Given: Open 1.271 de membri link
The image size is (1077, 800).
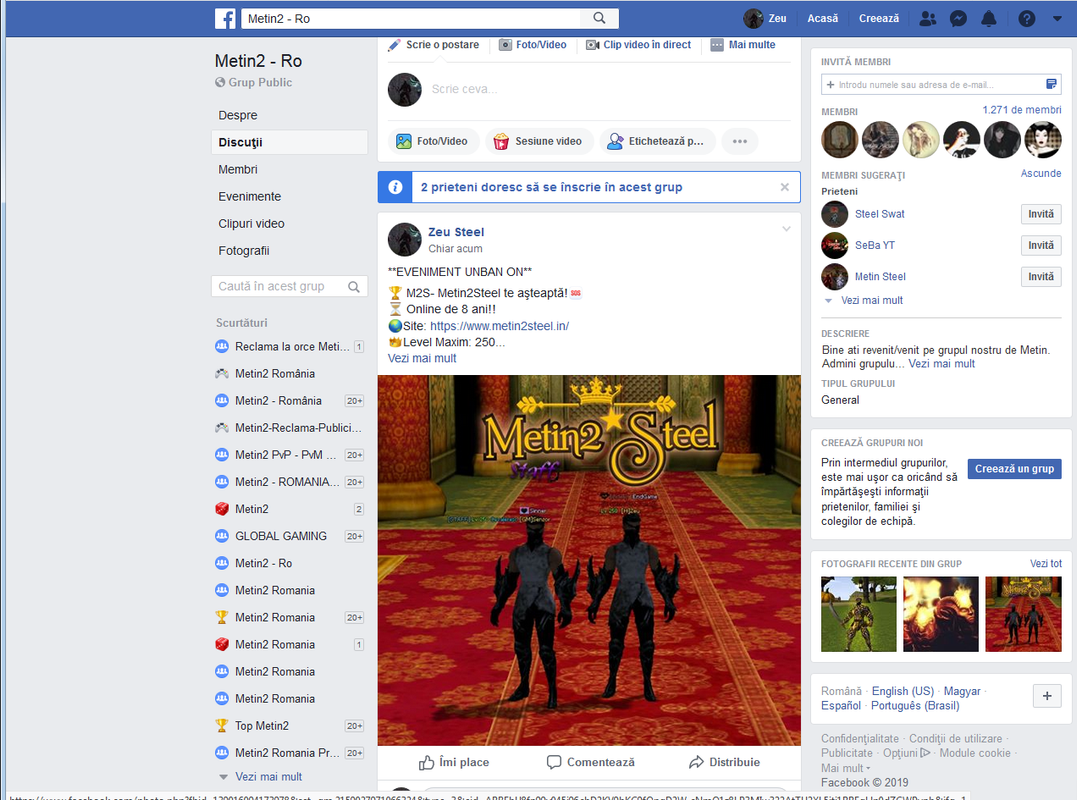Looking at the screenshot, I should [x=1021, y=110].
